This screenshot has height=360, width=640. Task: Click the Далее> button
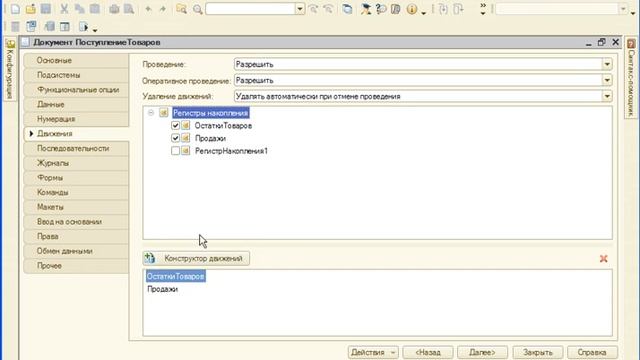point(482,352)
